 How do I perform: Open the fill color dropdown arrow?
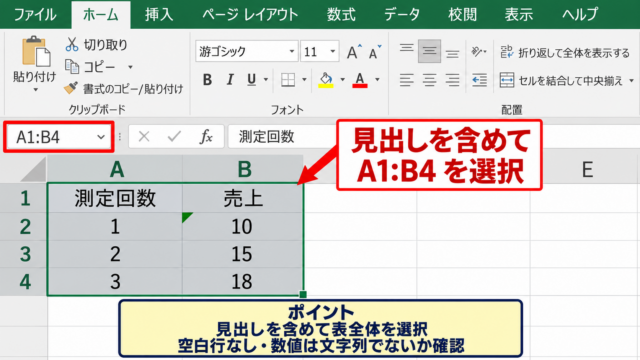coord(342,80)
